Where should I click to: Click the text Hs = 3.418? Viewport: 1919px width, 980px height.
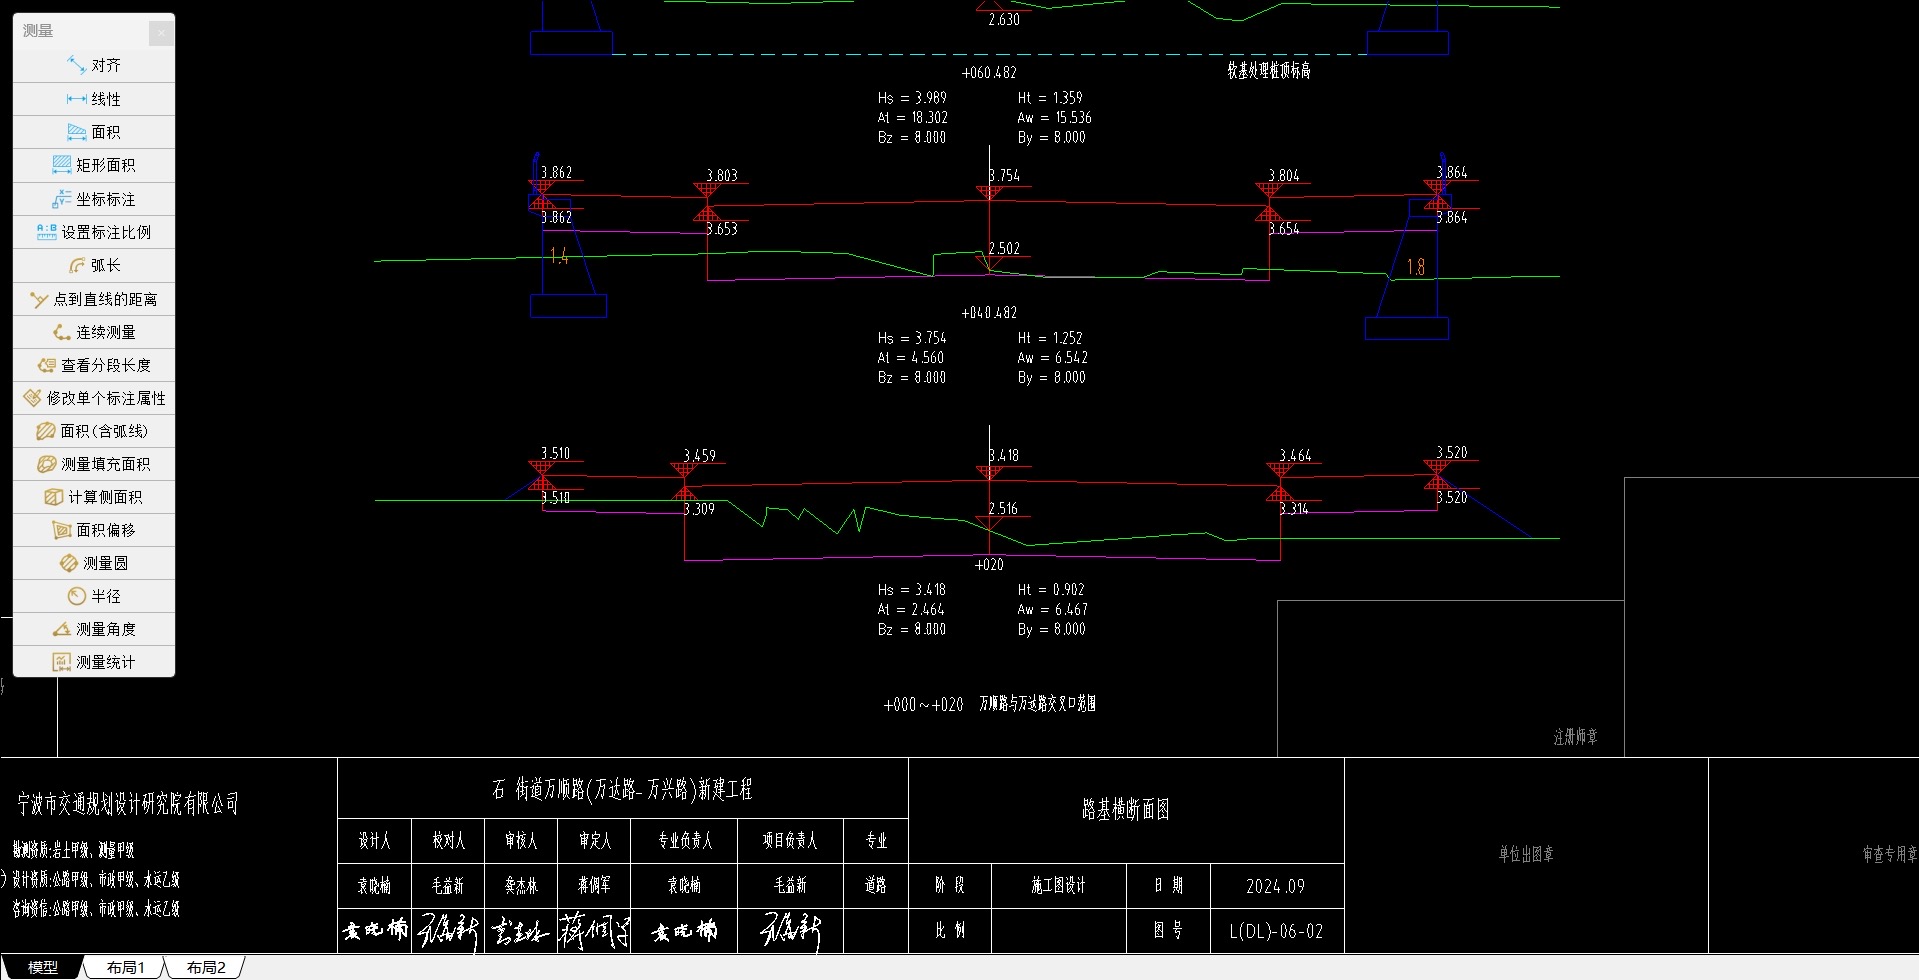coord(912,590)
